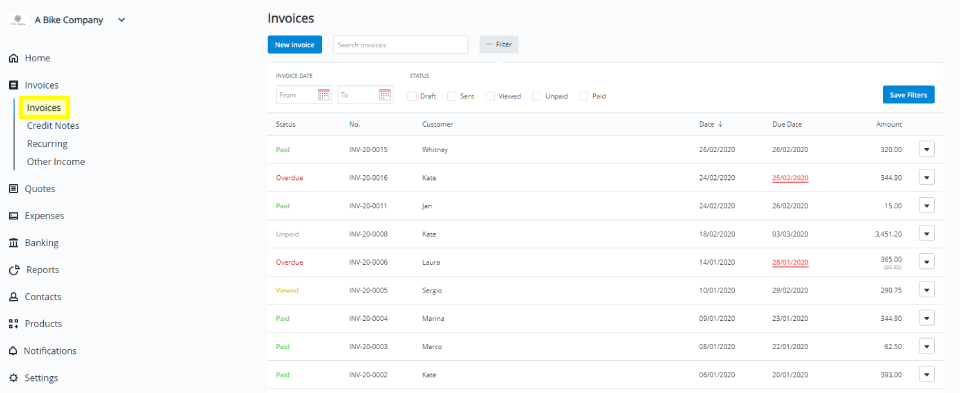Click the Contacts person icon
This screenshot has height=393, width=960.
click(13, 297)
